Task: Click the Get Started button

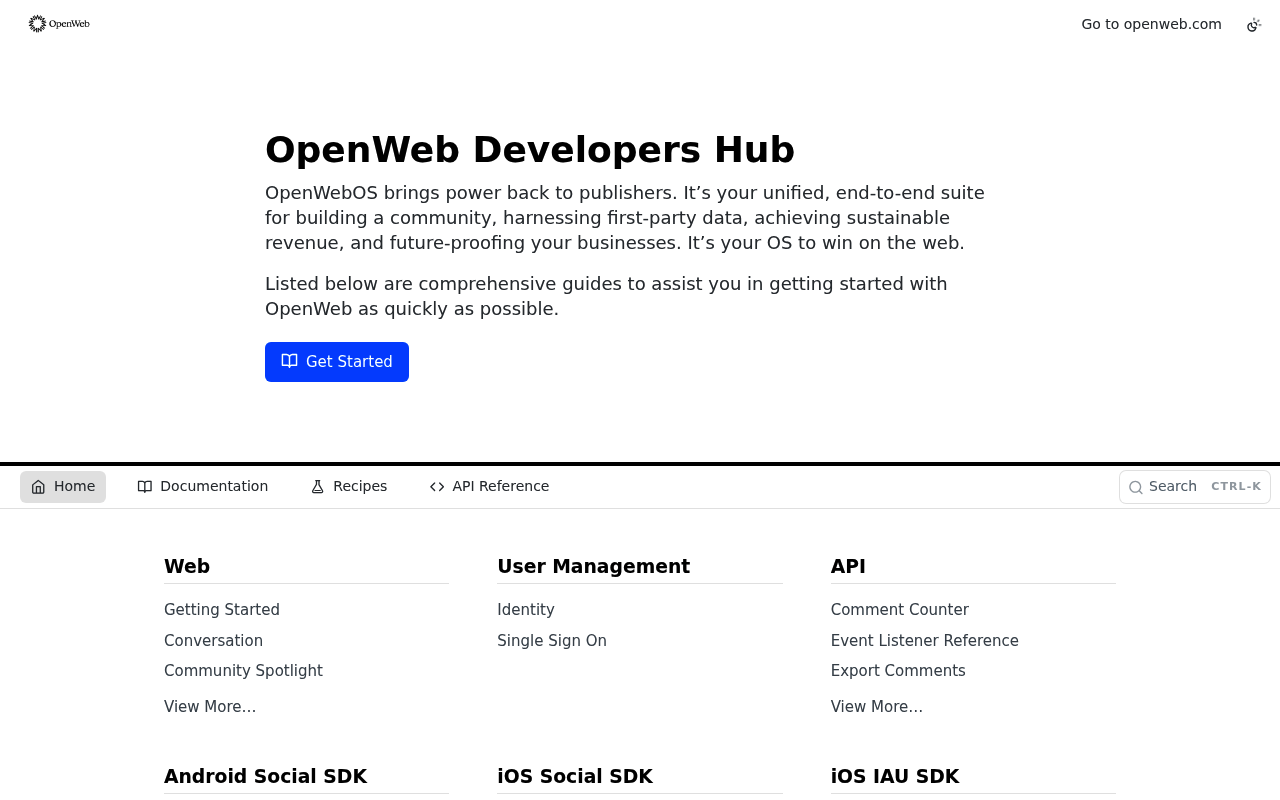Action: (x=337, y=362)
